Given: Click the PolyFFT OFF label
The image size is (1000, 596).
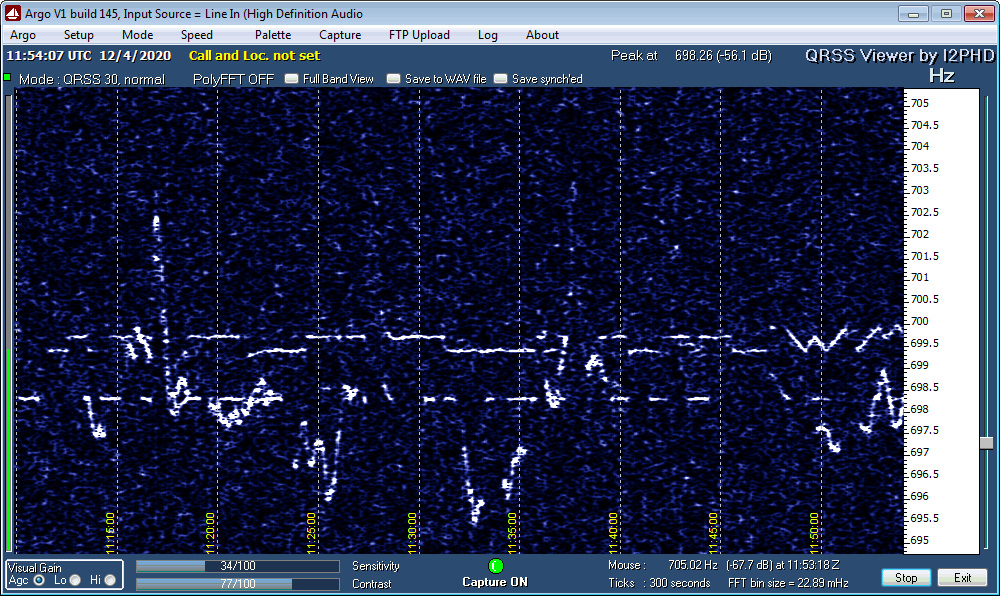Looking at the screenshot, I should pos(233,79).
